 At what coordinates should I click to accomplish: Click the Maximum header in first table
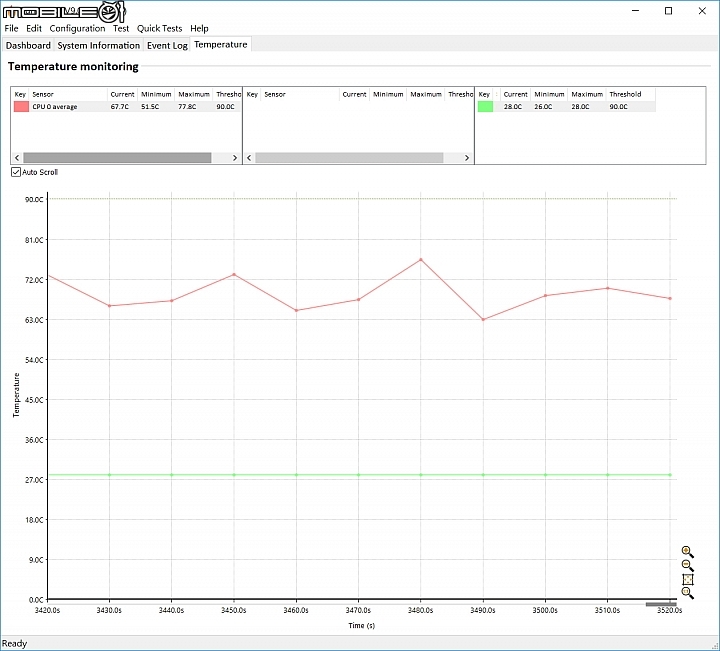(x=194, y=94)
